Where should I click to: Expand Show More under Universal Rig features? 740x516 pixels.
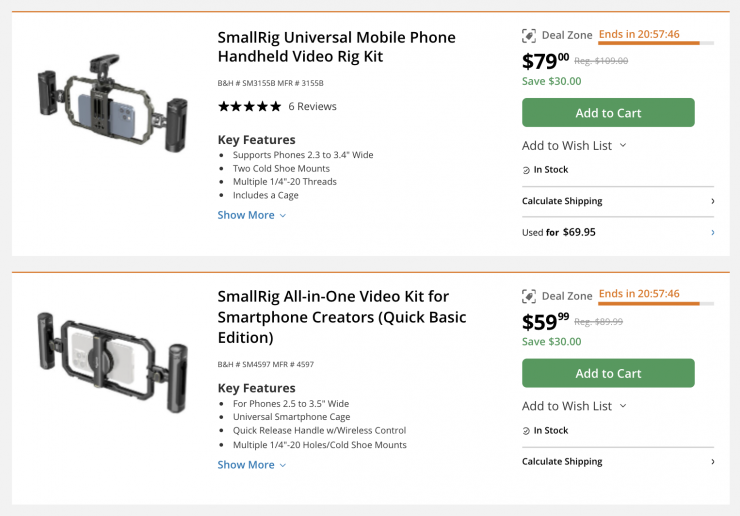click(252, 215)
